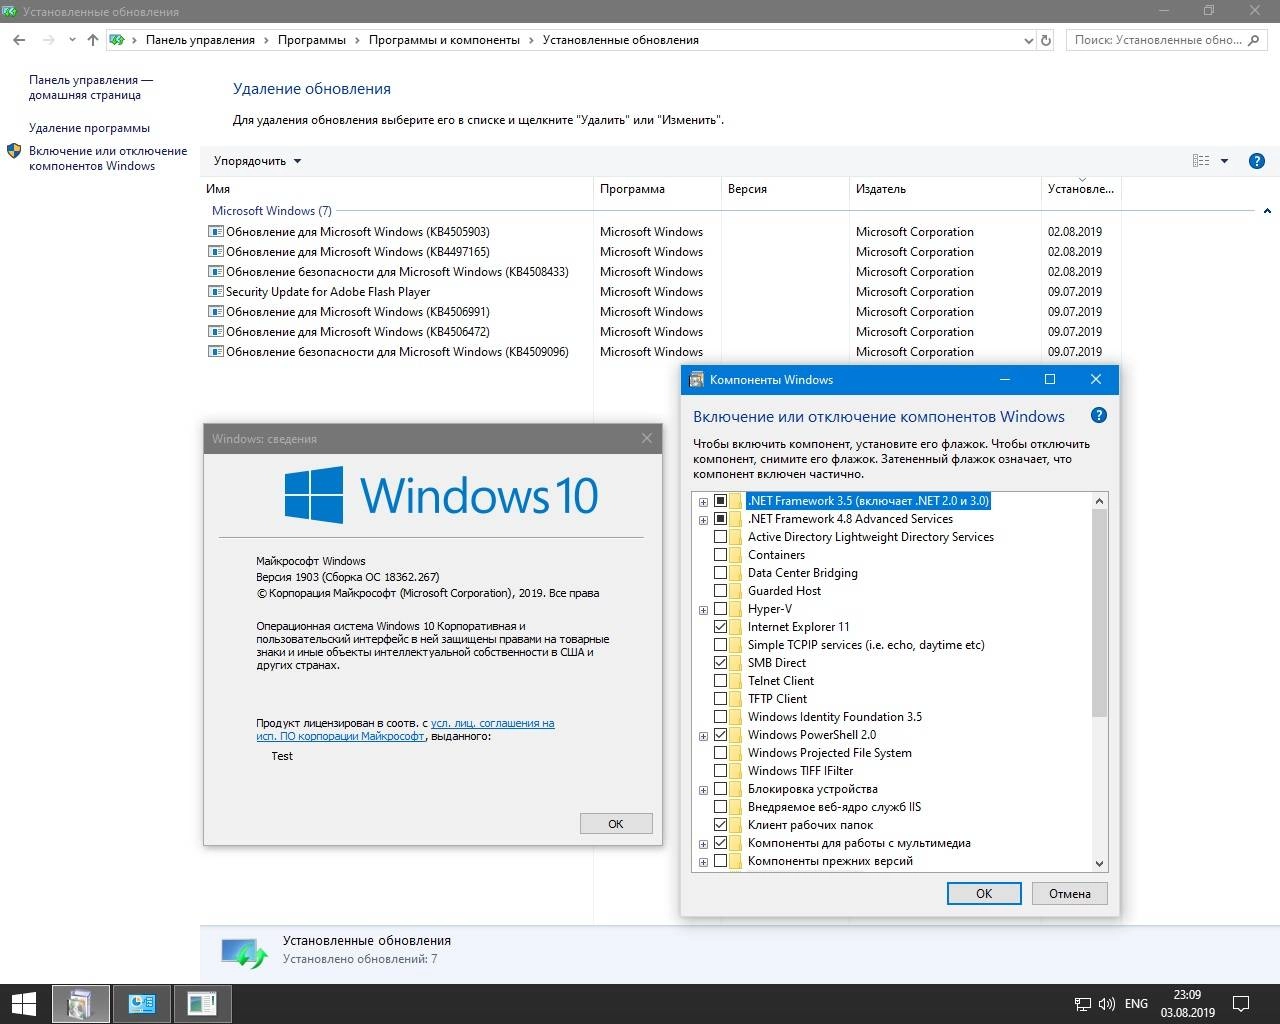Click OK in the Windows: сведения dialog
1280x1024 pixels.
[616, 824]
